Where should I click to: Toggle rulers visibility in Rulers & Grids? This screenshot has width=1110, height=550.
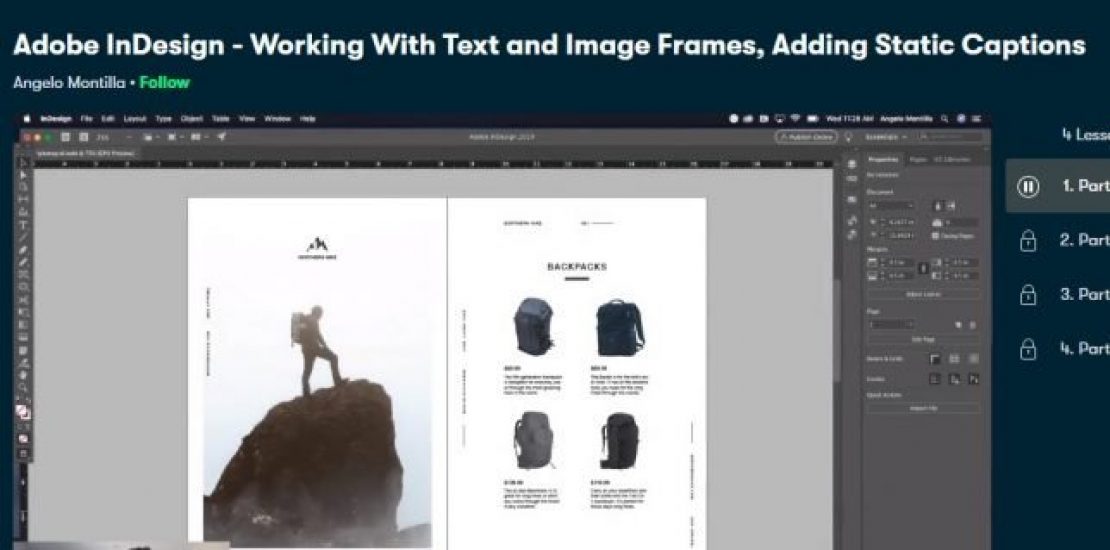936,358
